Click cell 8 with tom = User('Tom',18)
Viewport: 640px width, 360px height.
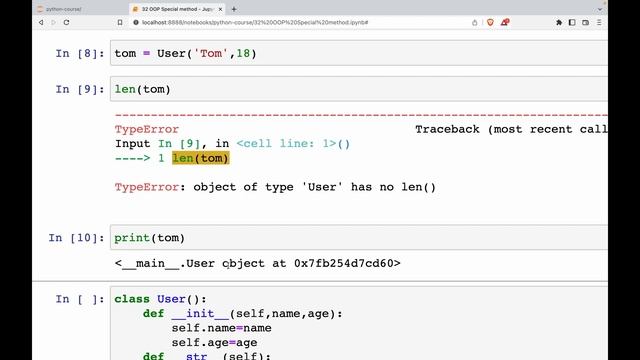click(359, 53)
